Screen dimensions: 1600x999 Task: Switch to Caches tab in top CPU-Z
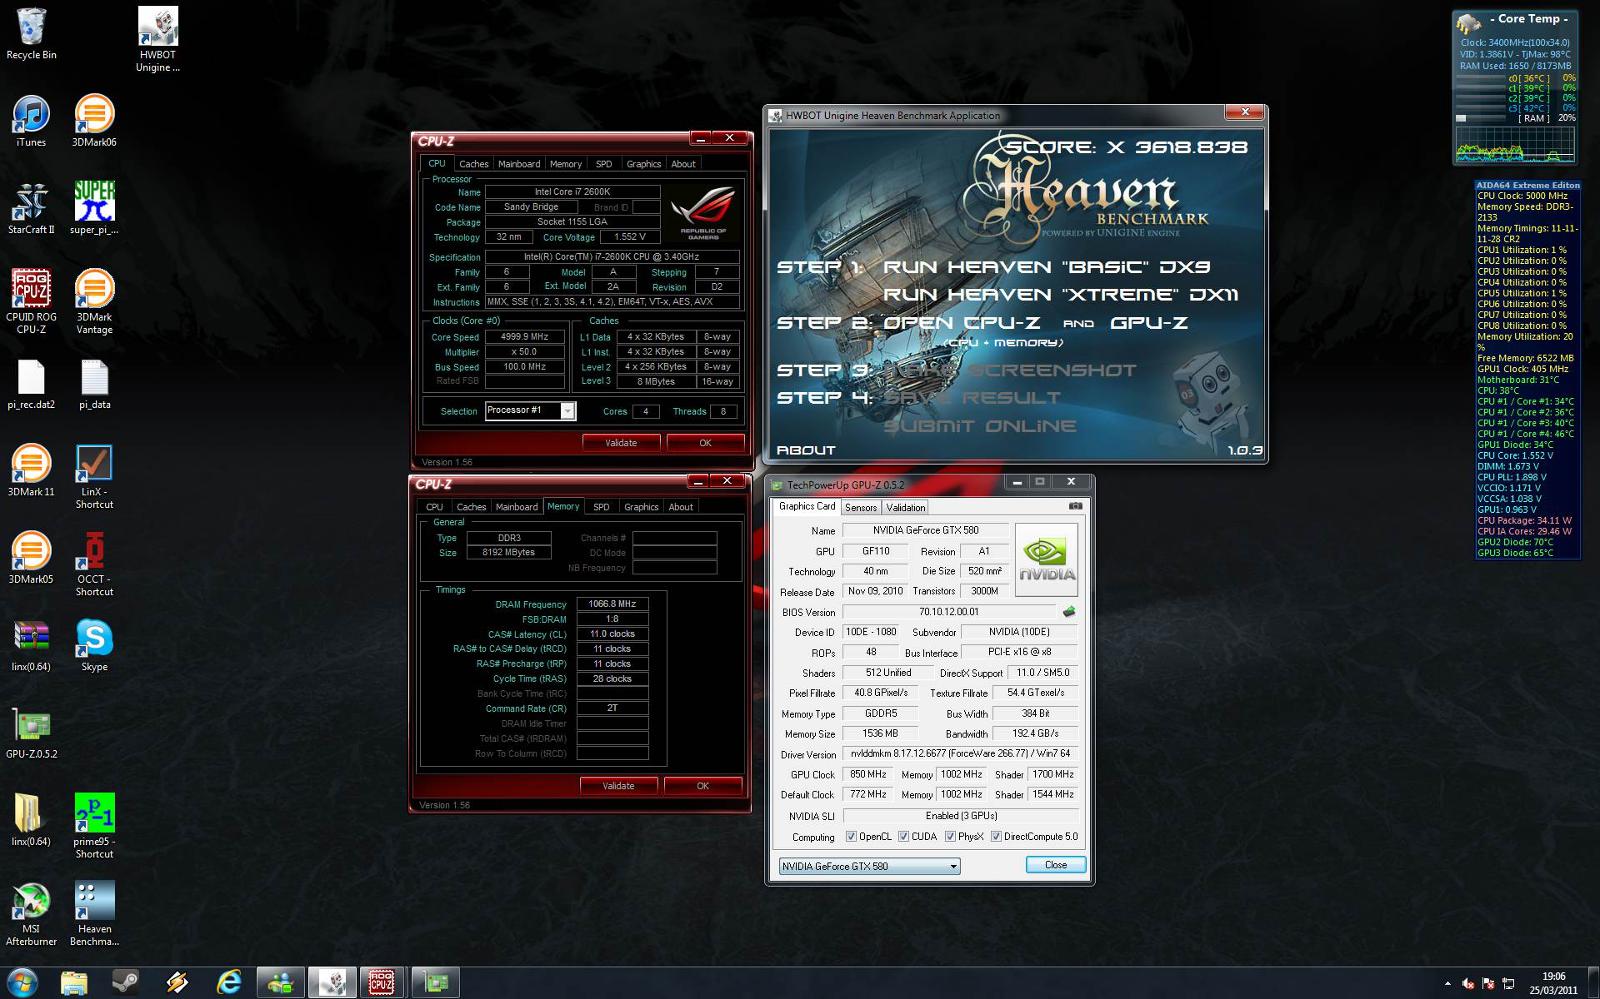[474, 164]
